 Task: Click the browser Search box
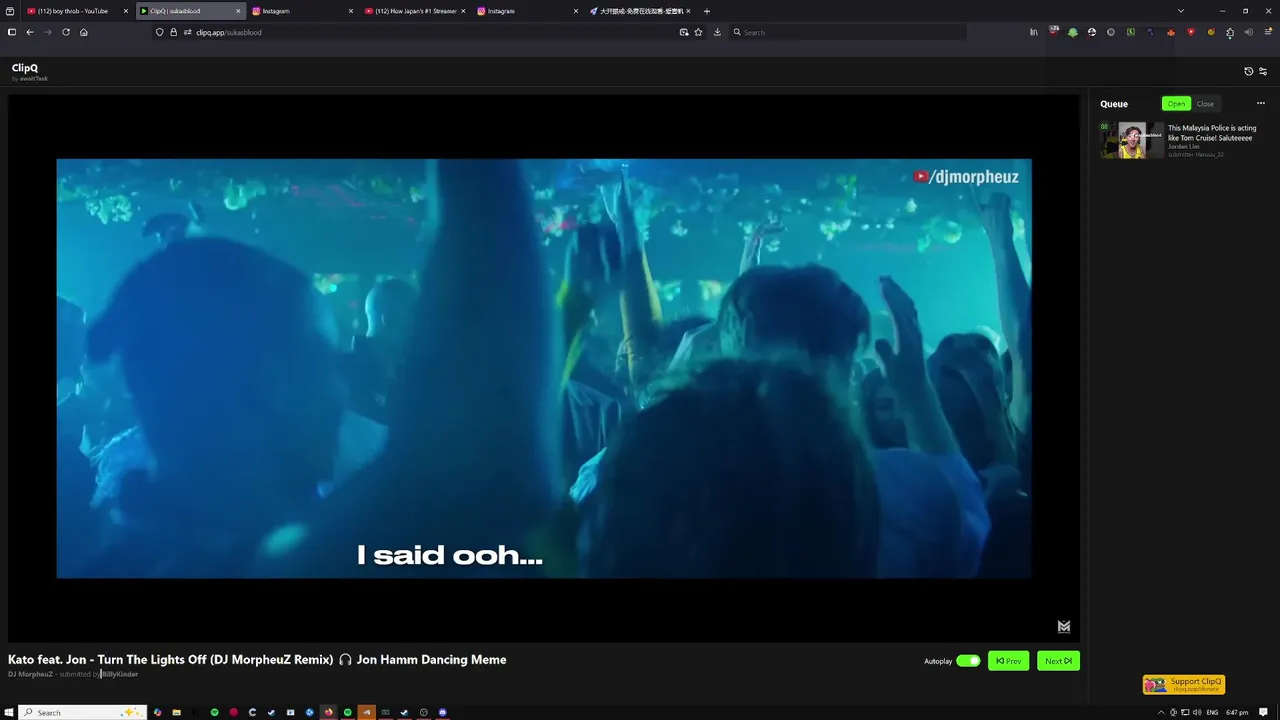(x=848, y=32)
